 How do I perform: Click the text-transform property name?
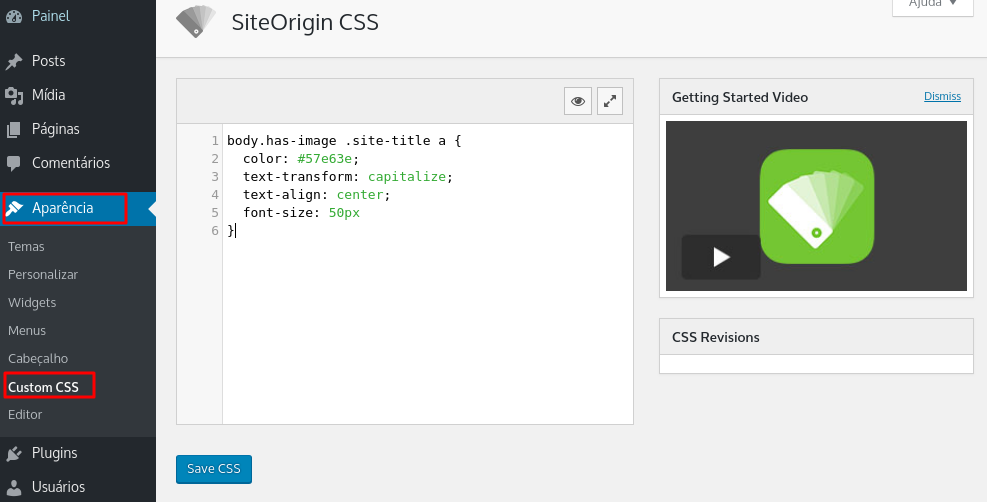298,177
